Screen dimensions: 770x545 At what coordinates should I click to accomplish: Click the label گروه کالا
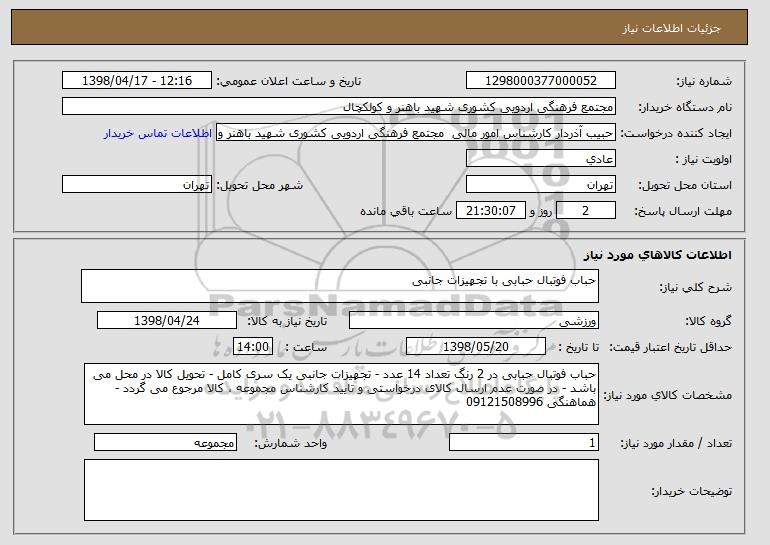[708, 321]
